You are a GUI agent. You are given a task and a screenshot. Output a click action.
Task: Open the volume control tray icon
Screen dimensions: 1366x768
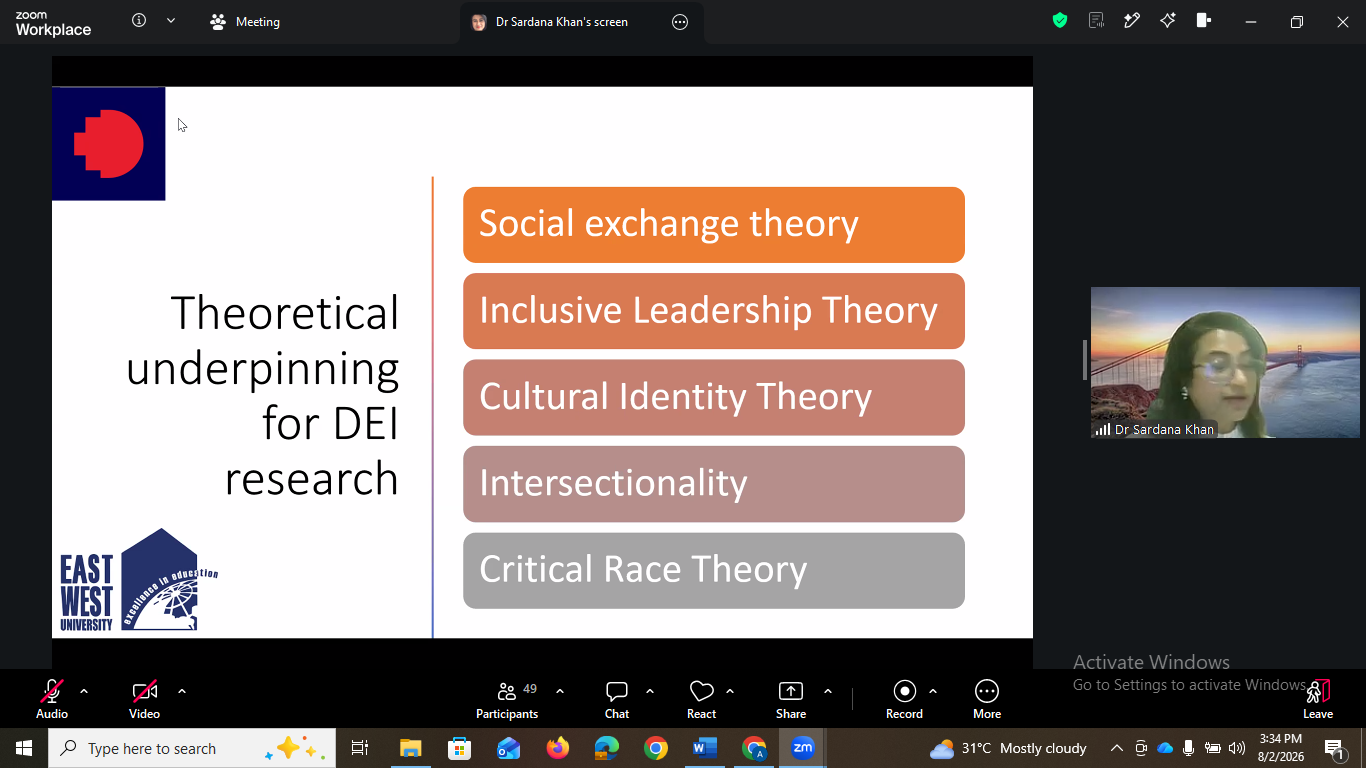click(1237, 748)
